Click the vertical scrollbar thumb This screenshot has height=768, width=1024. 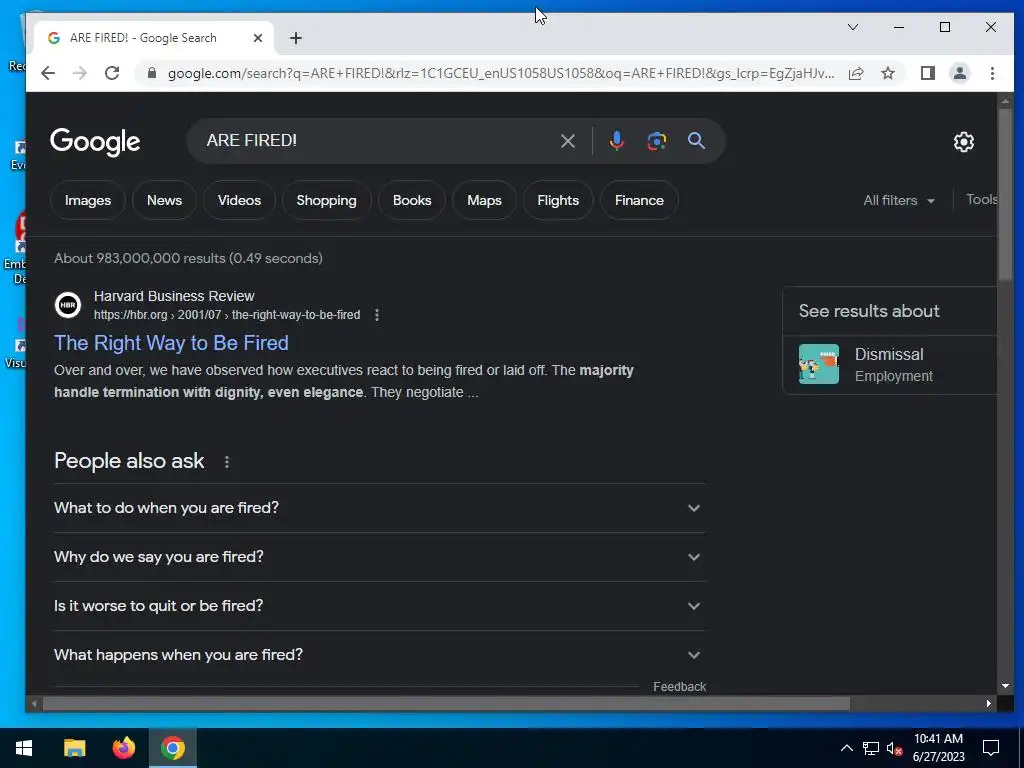coord(1005,196)
